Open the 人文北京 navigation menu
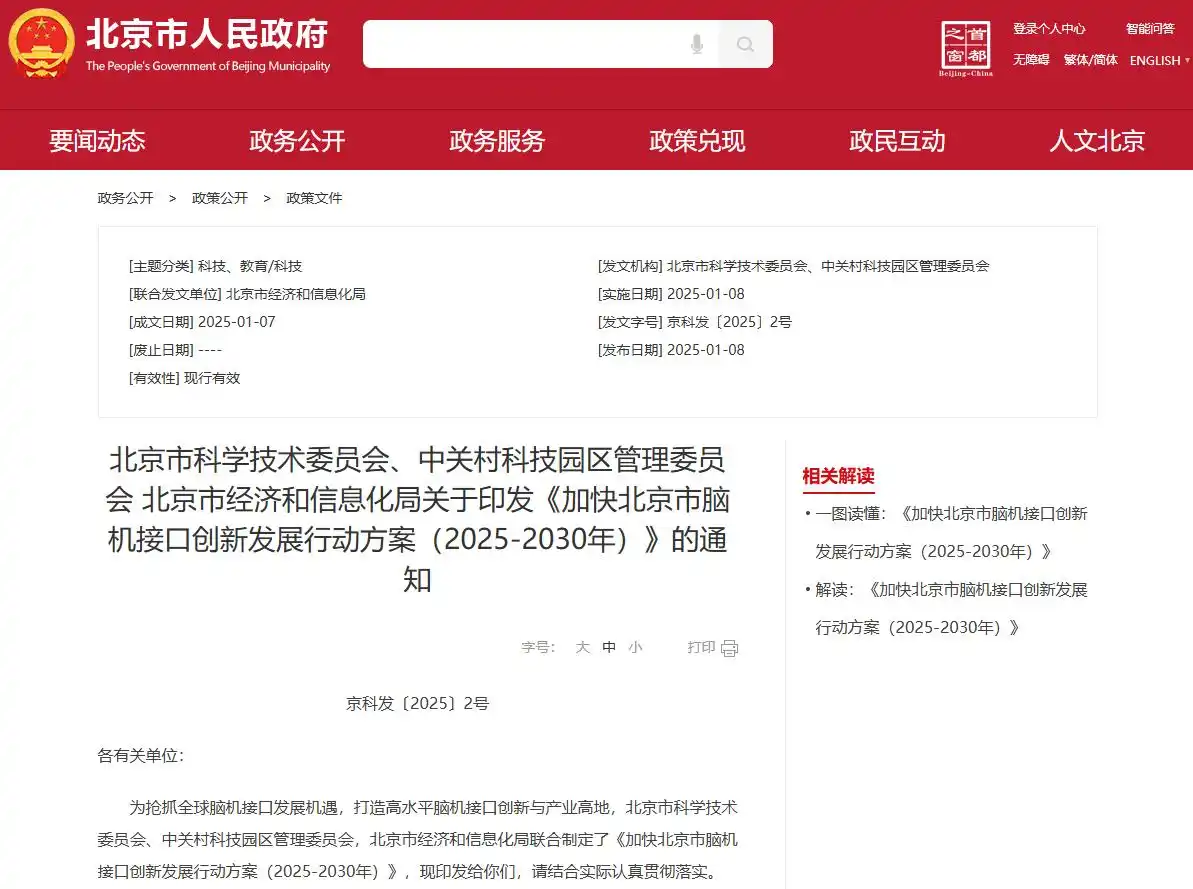 1096,141
